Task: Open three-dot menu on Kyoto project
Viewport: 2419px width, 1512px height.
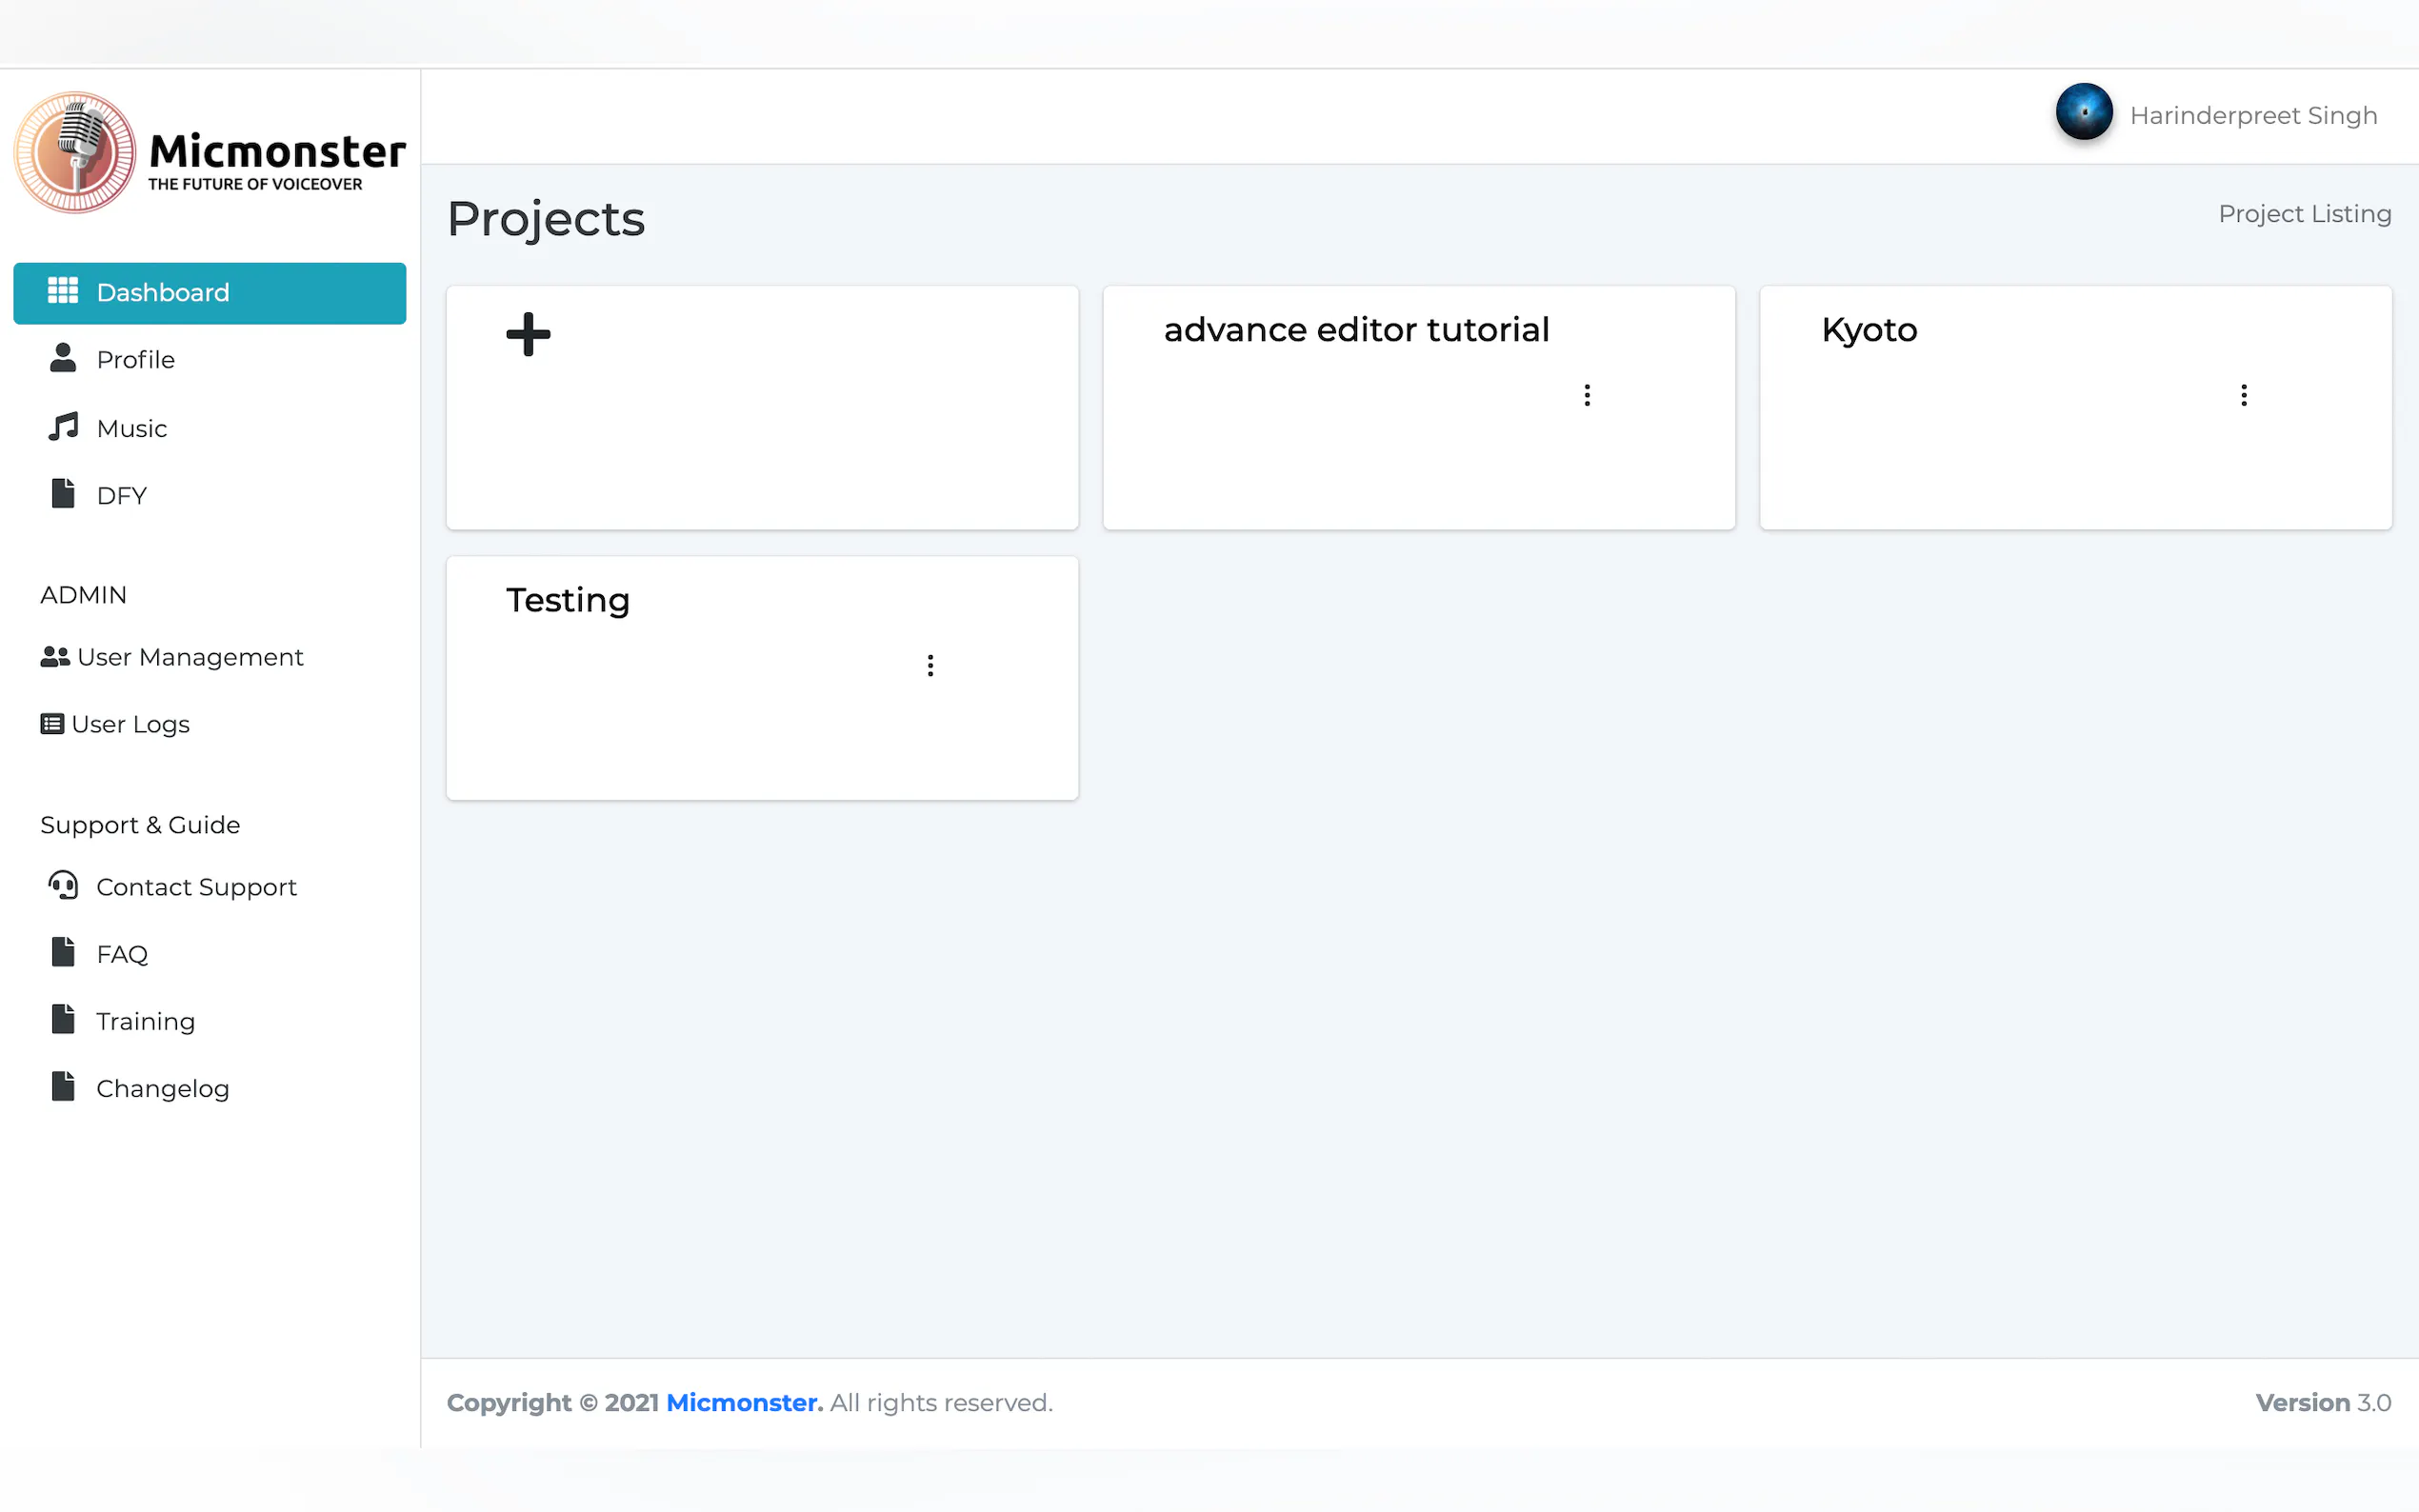Action: tap(2243, 395)
